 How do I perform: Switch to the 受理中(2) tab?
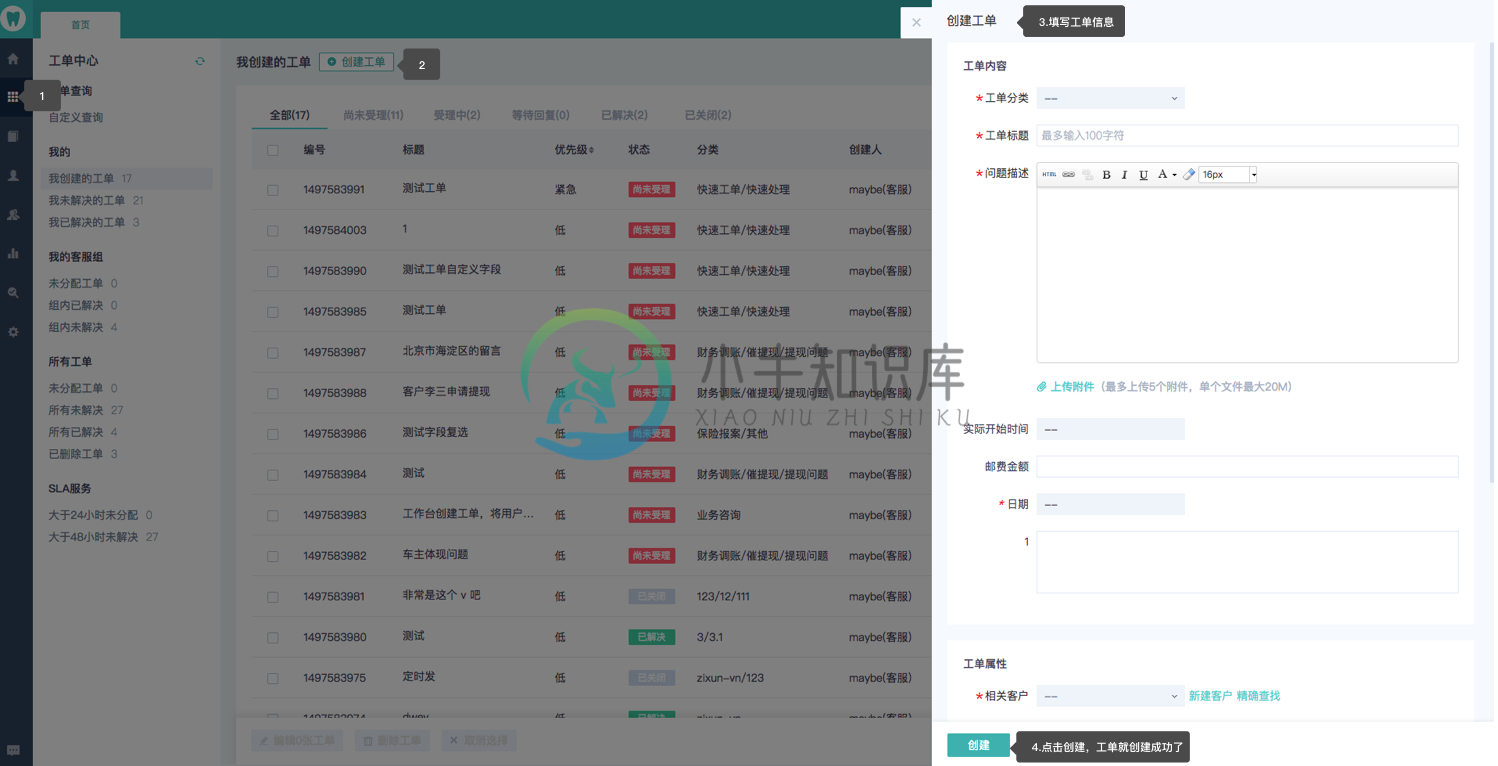[x=457, y=115]
